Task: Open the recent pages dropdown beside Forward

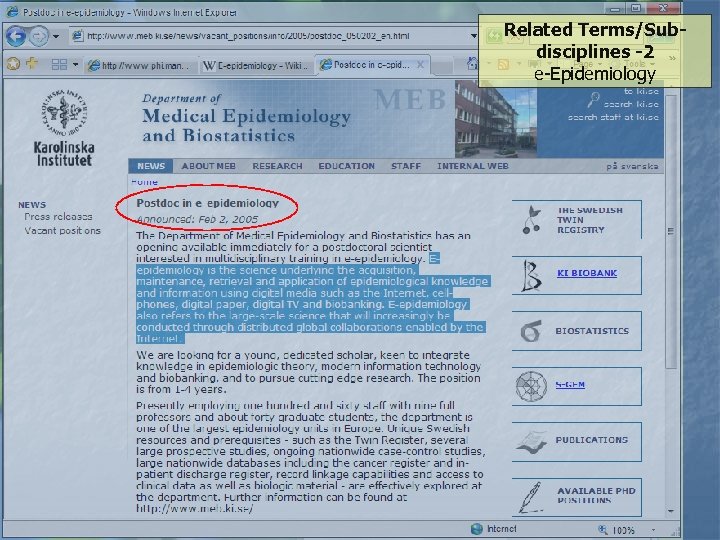Action: pyautogui.click(x=56, y=36)
